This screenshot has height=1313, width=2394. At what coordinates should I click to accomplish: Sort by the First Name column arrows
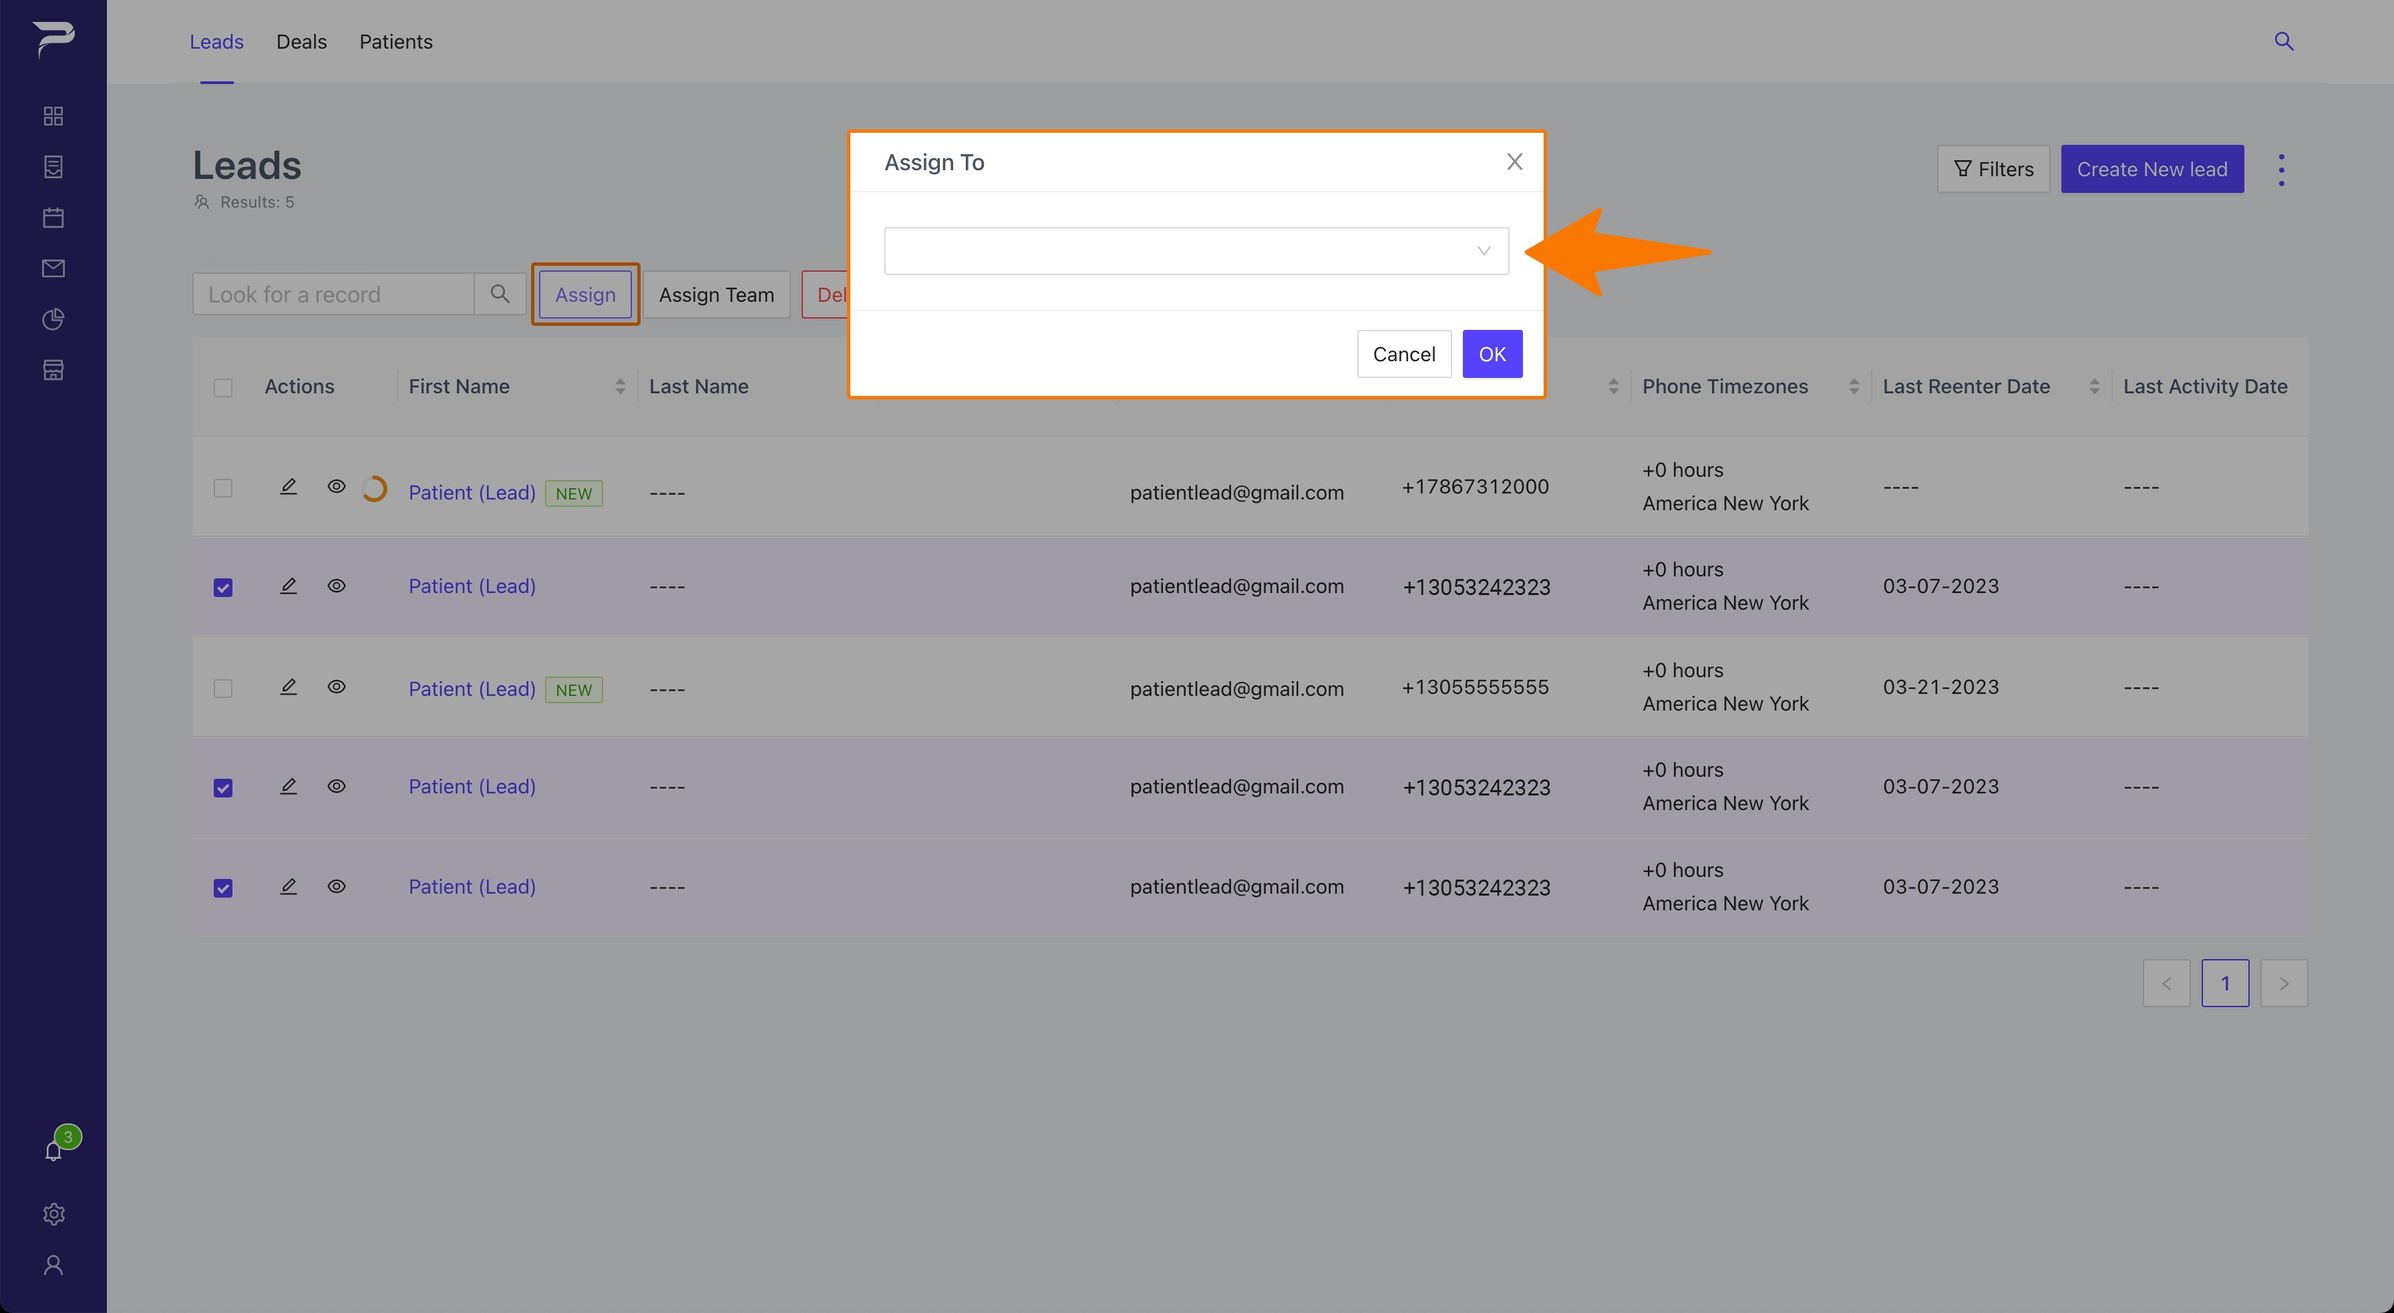pos(620,386)
